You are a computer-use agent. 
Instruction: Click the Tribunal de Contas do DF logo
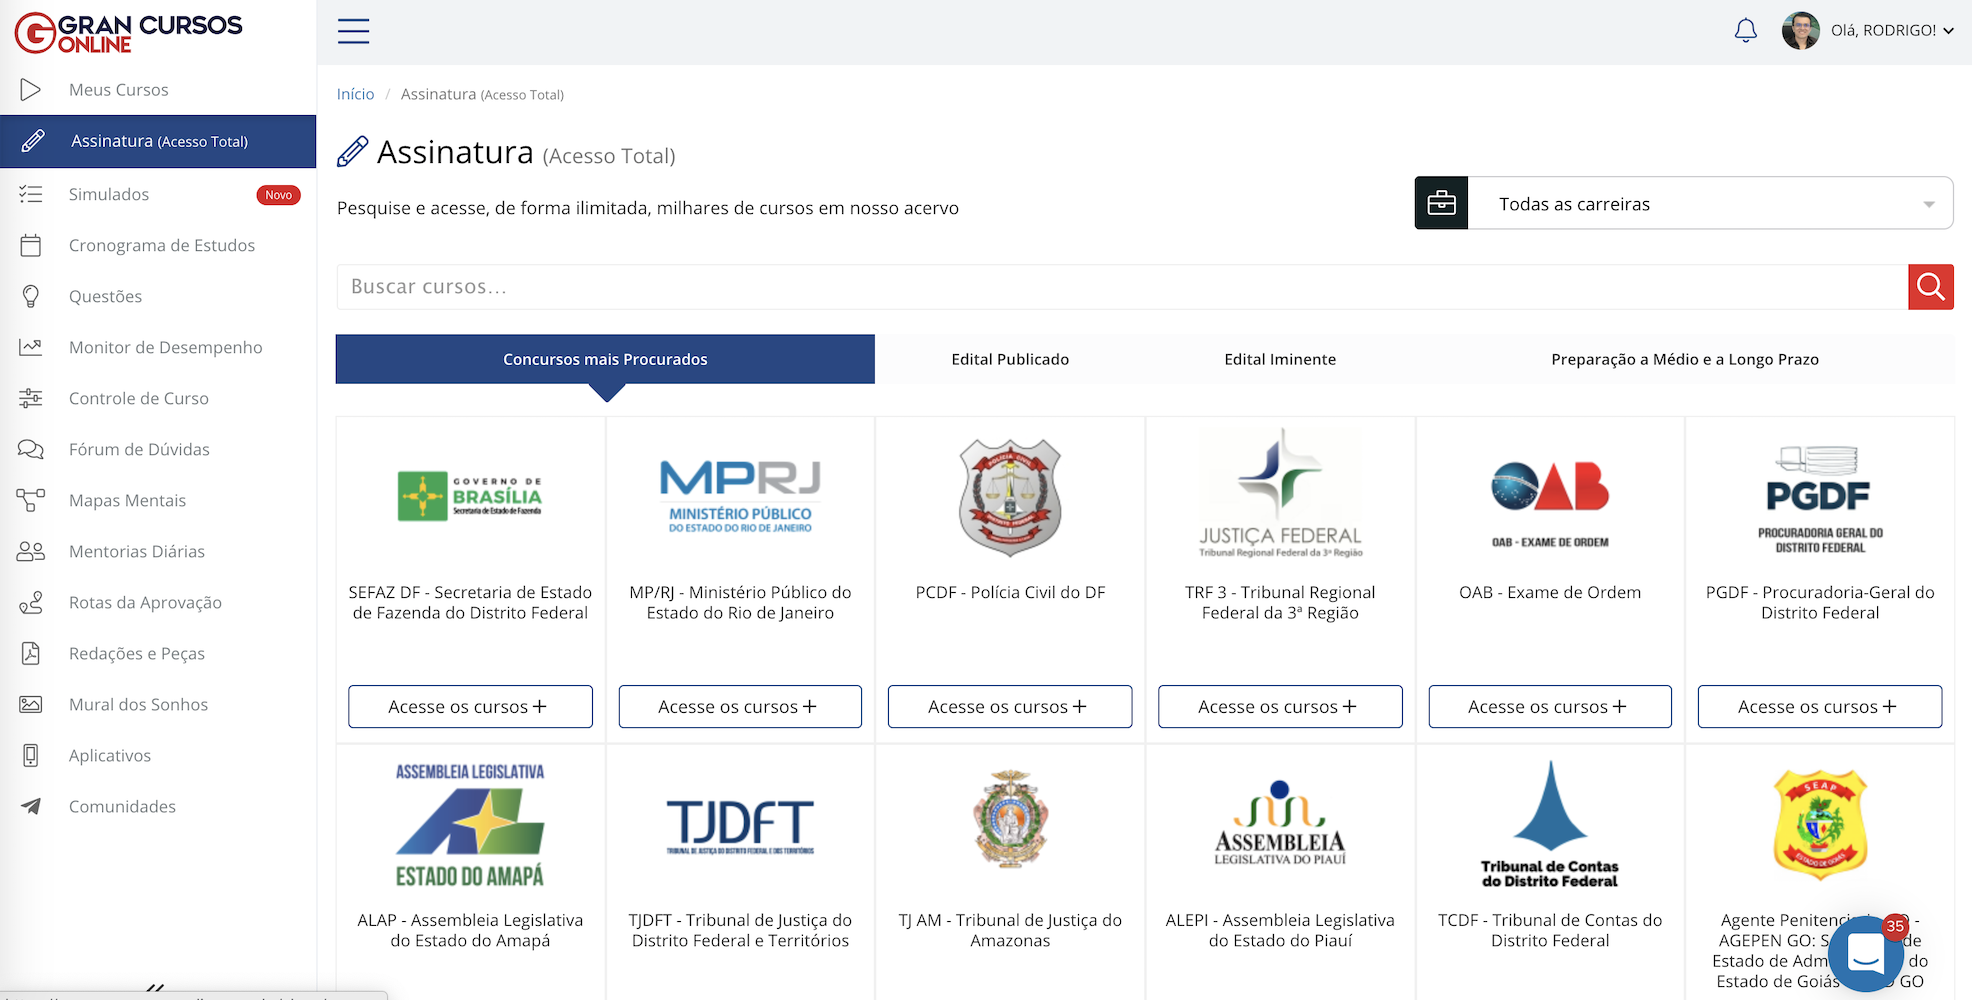click(x=1550, y=824)
